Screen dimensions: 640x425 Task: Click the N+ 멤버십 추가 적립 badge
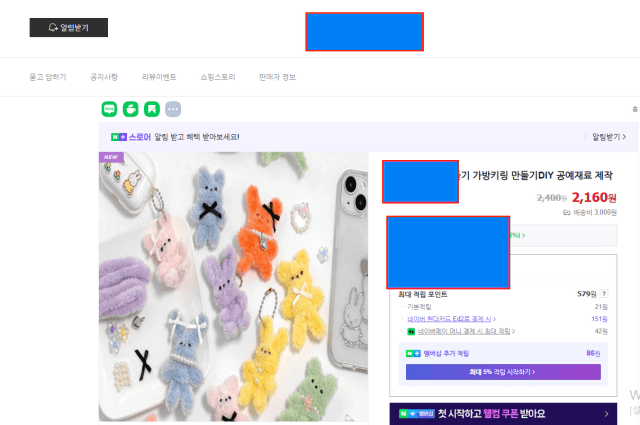pyautogui.click(x=413, y=353)
